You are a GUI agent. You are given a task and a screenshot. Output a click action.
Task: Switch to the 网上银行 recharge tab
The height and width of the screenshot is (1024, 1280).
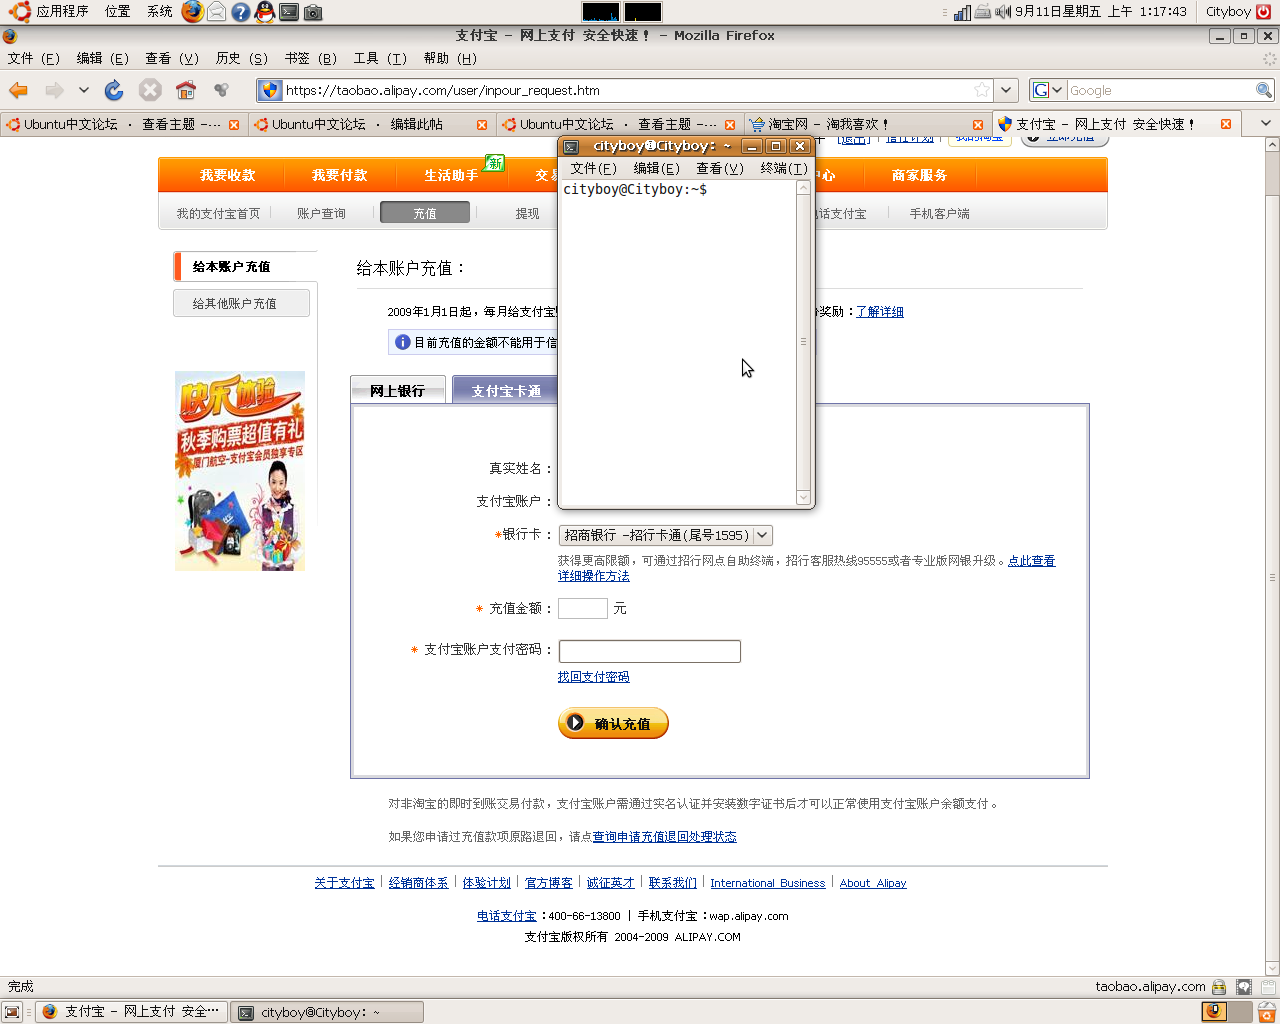397,390
